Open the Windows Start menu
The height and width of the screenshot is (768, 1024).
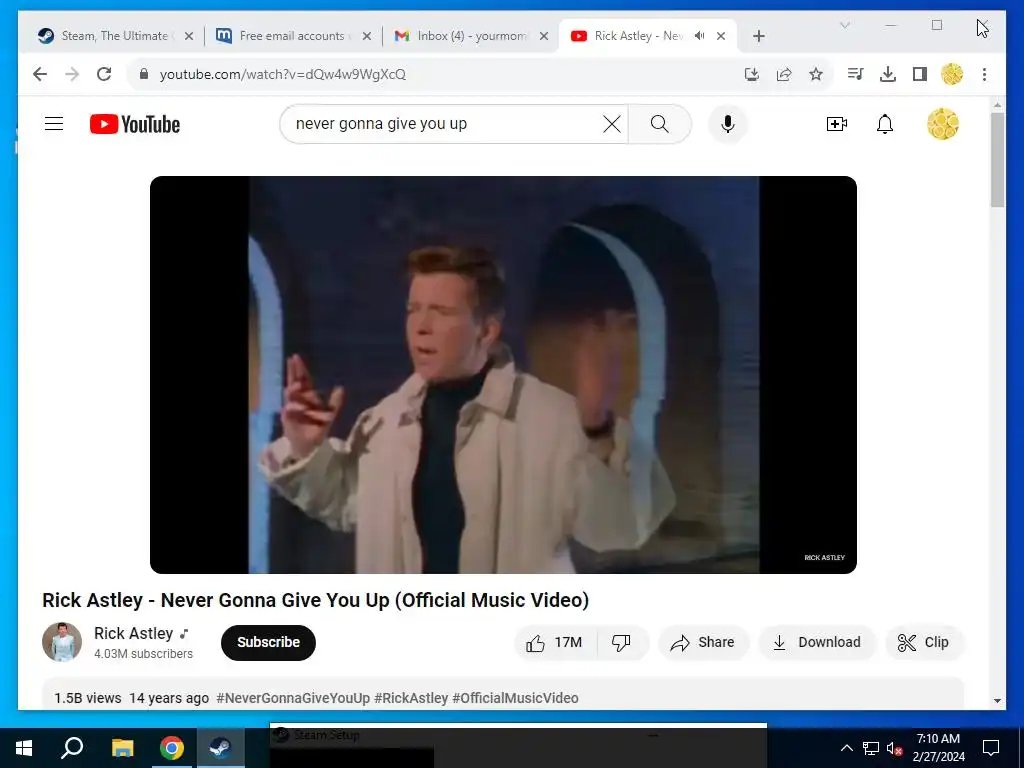click(x=24, y=748)
